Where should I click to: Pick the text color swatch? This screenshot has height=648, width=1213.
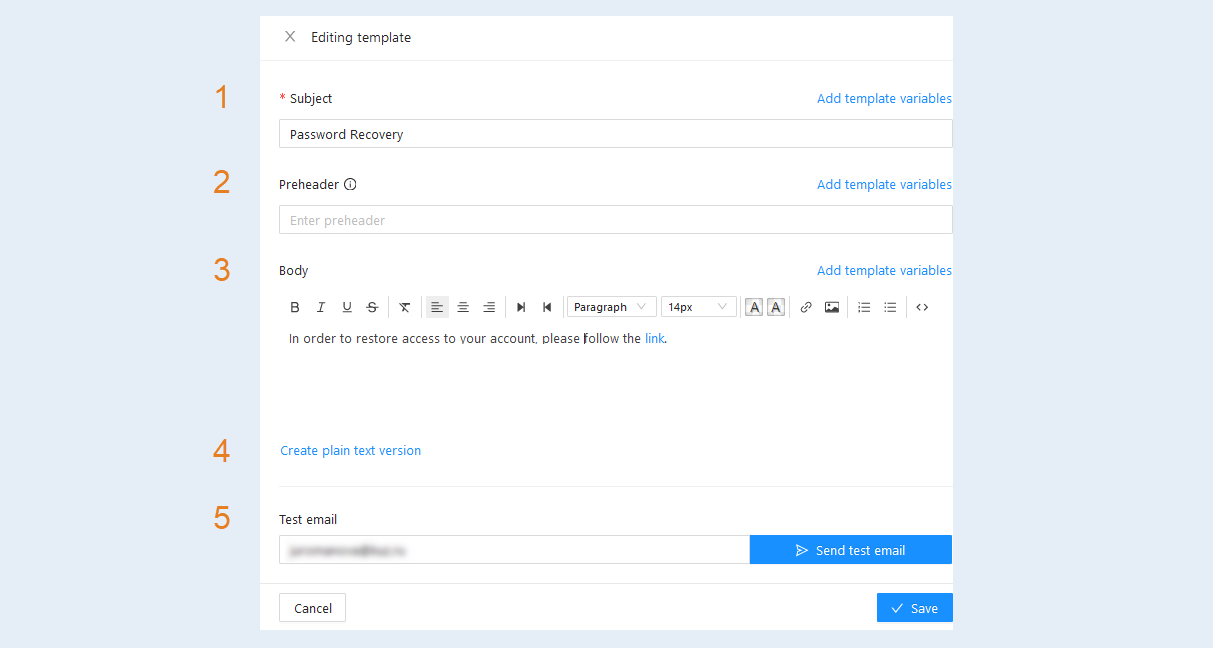click(x=754, y=307)
